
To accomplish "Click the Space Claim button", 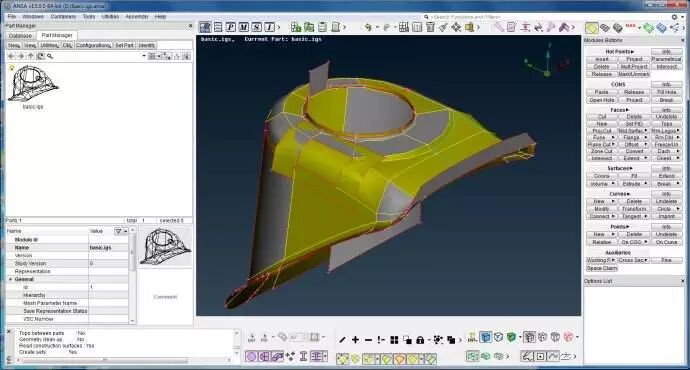I will click(x=602, y=268).
